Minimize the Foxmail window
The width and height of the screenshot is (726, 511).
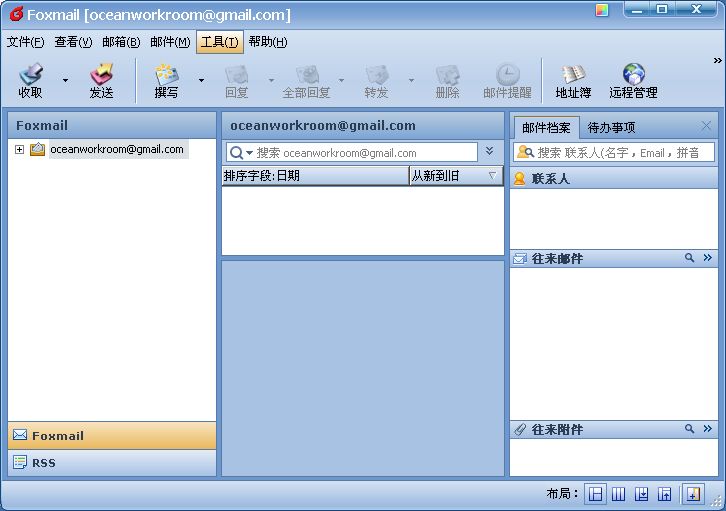[637, 9]
